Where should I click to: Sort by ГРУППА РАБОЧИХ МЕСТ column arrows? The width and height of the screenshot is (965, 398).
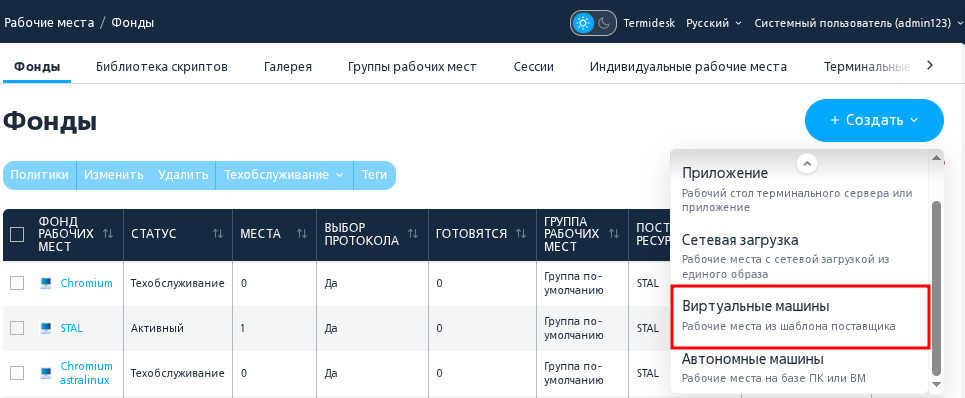pos(614,234)
